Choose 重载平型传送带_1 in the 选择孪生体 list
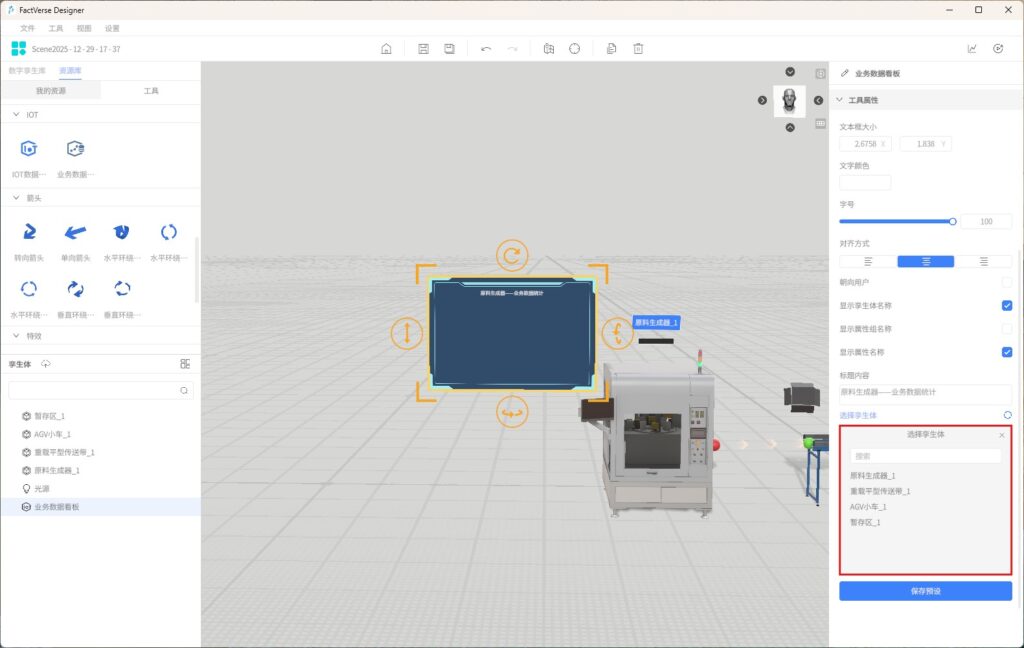Screen dimensions: 1024x648 click(880, 491)
